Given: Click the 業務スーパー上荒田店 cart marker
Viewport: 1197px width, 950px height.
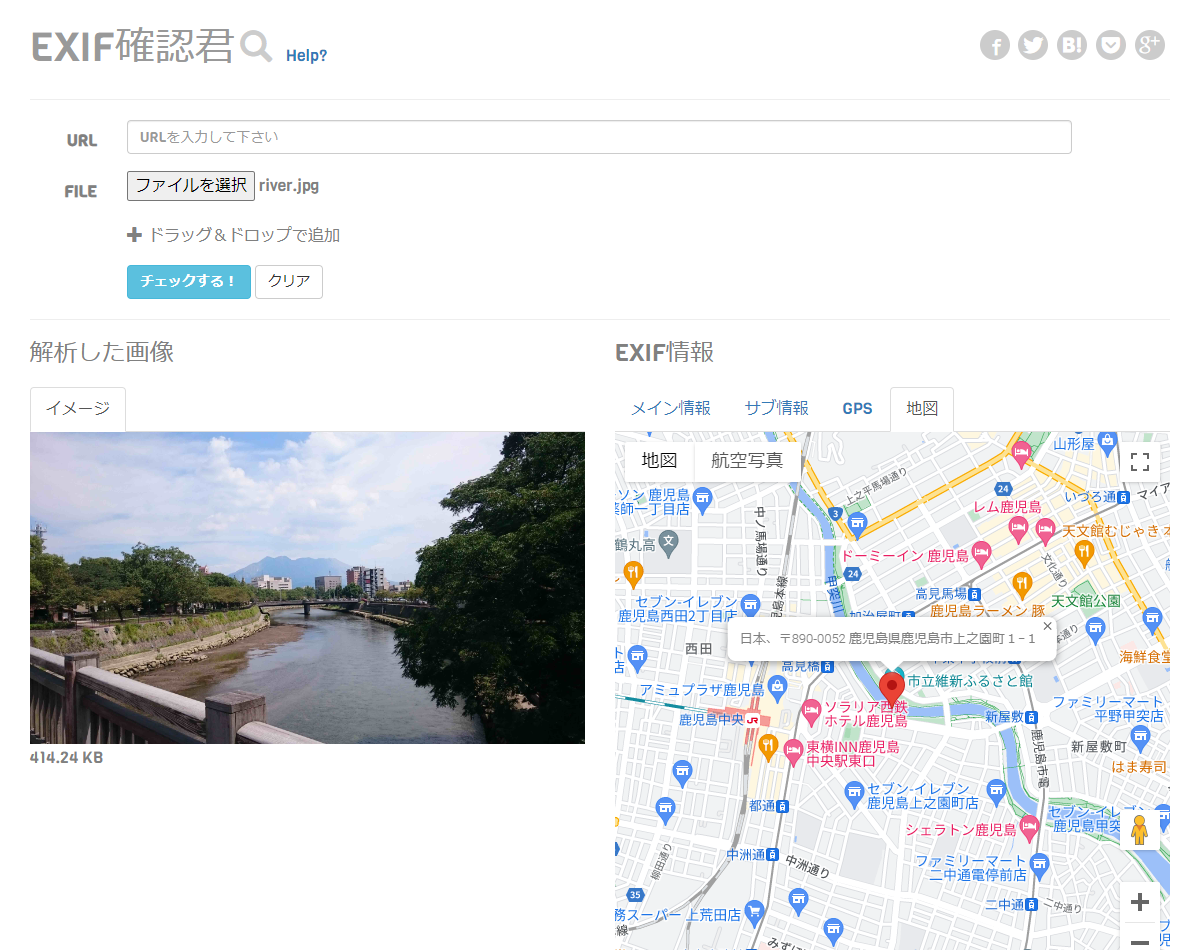Looking at the screenshot, I should 754,911.
